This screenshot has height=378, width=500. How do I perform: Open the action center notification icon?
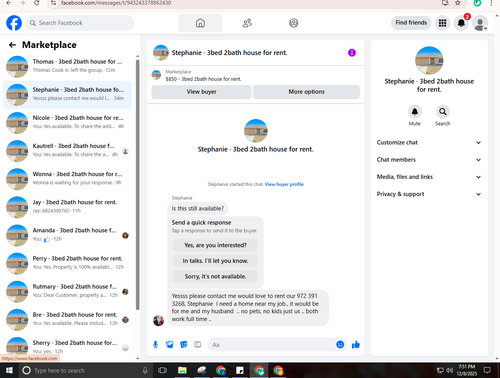(x=487, y=370)
